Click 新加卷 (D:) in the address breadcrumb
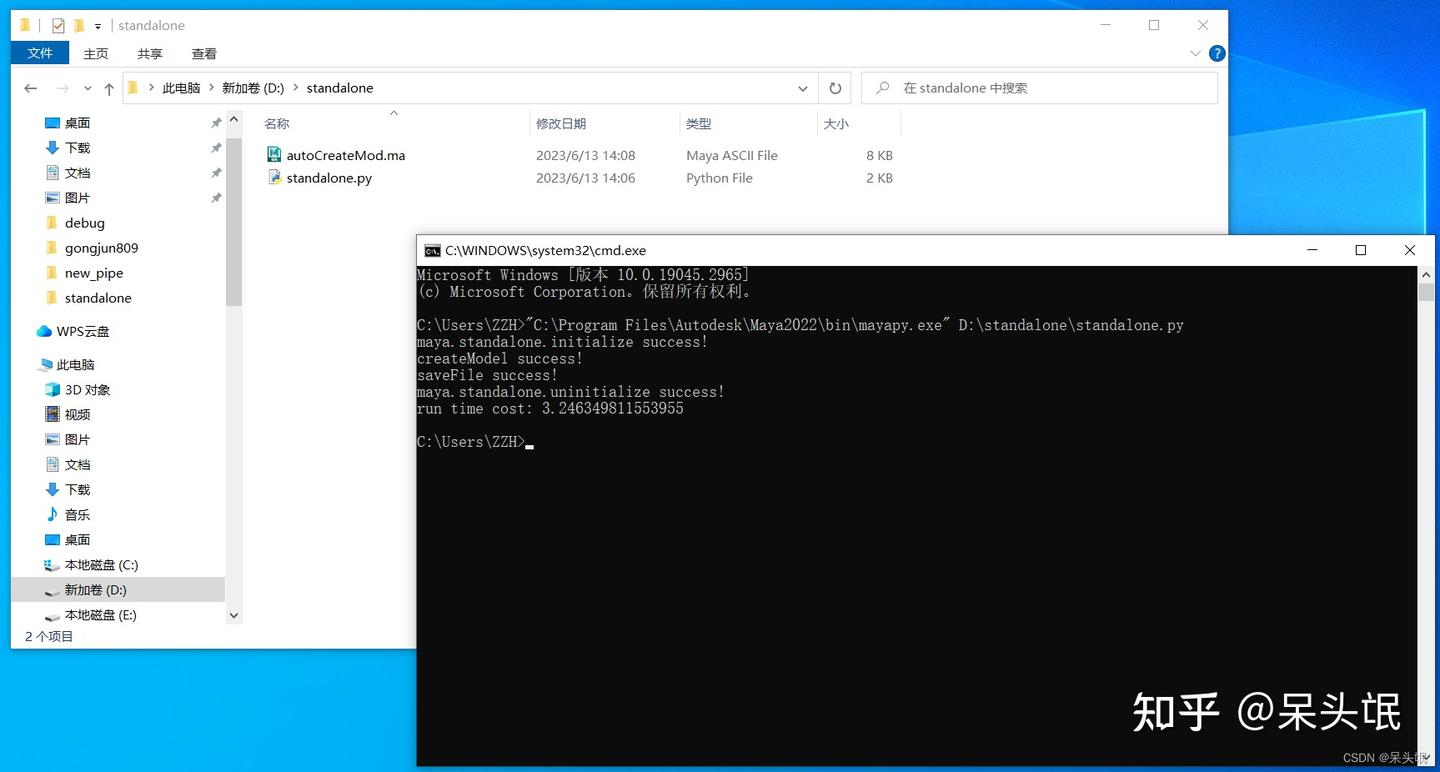 (253, 88)
